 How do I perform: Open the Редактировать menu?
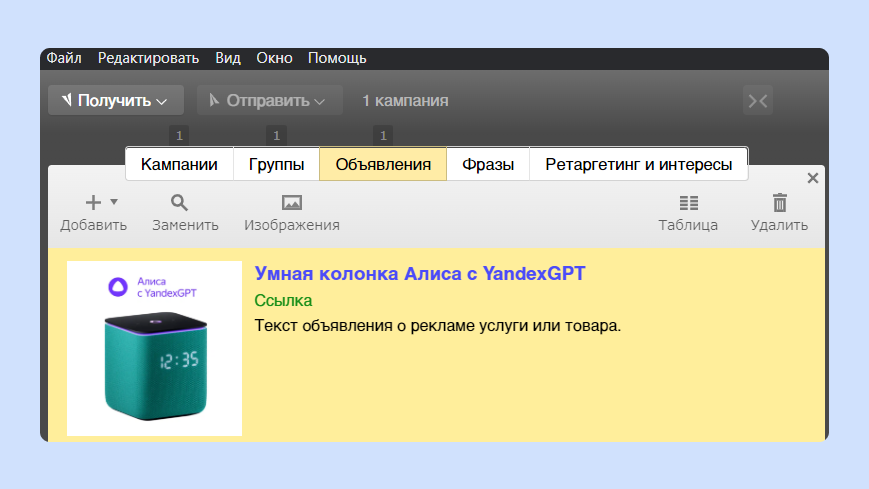[x=148, y=58]
